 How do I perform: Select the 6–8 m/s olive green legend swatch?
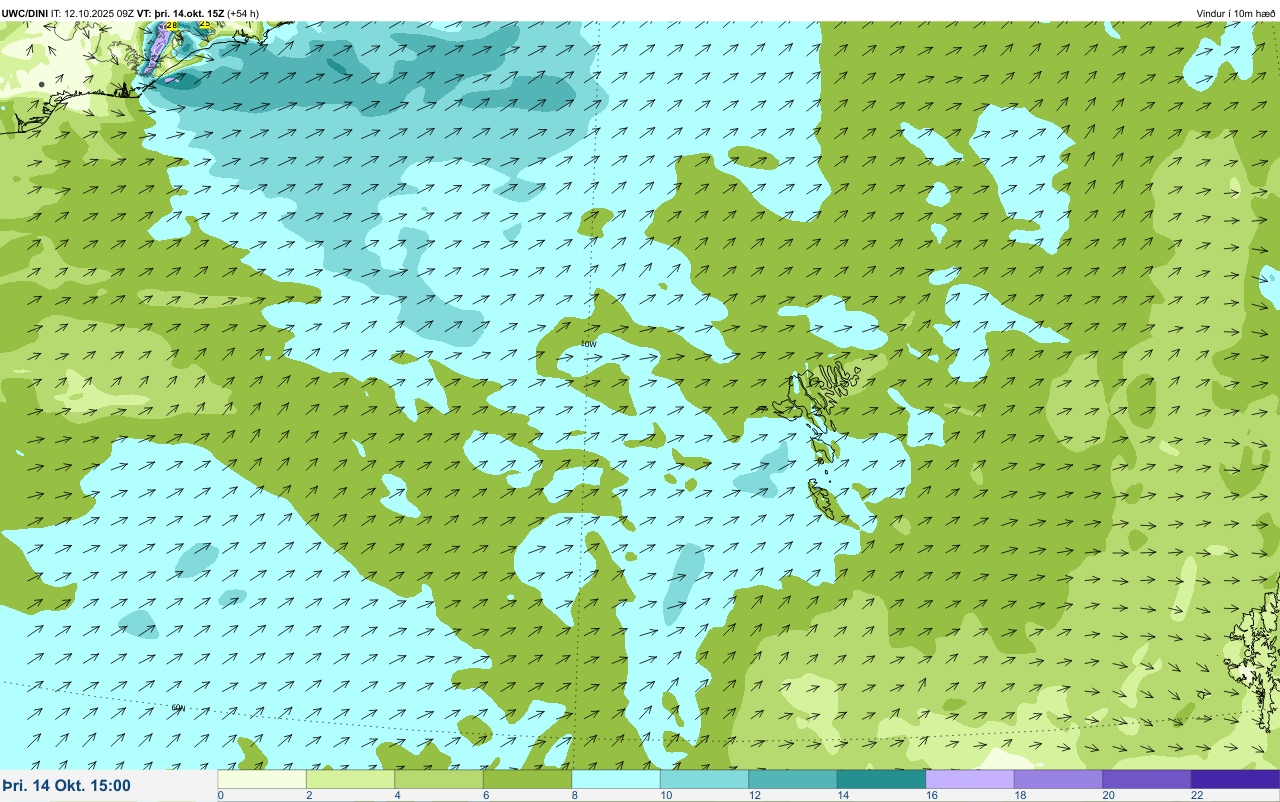[x=527, y=779]
